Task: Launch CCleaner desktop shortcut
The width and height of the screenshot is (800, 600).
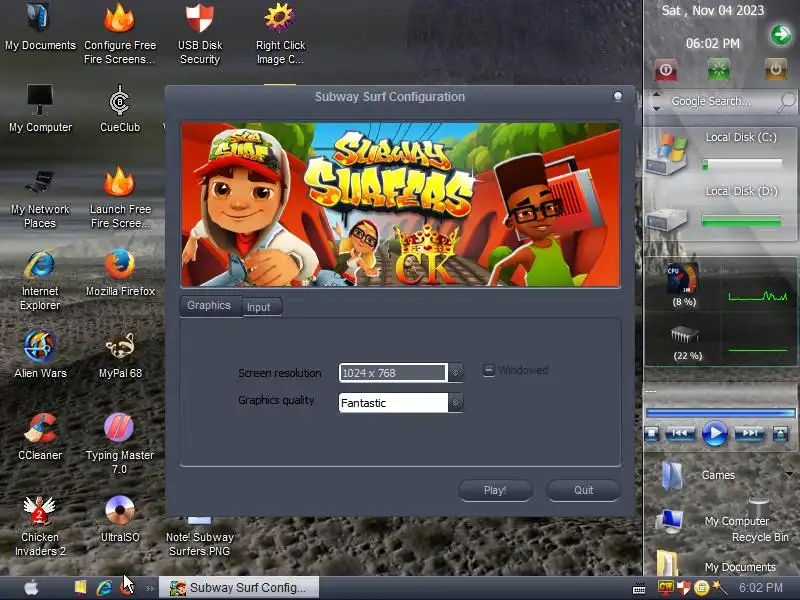Action: (x=40, y=437)
